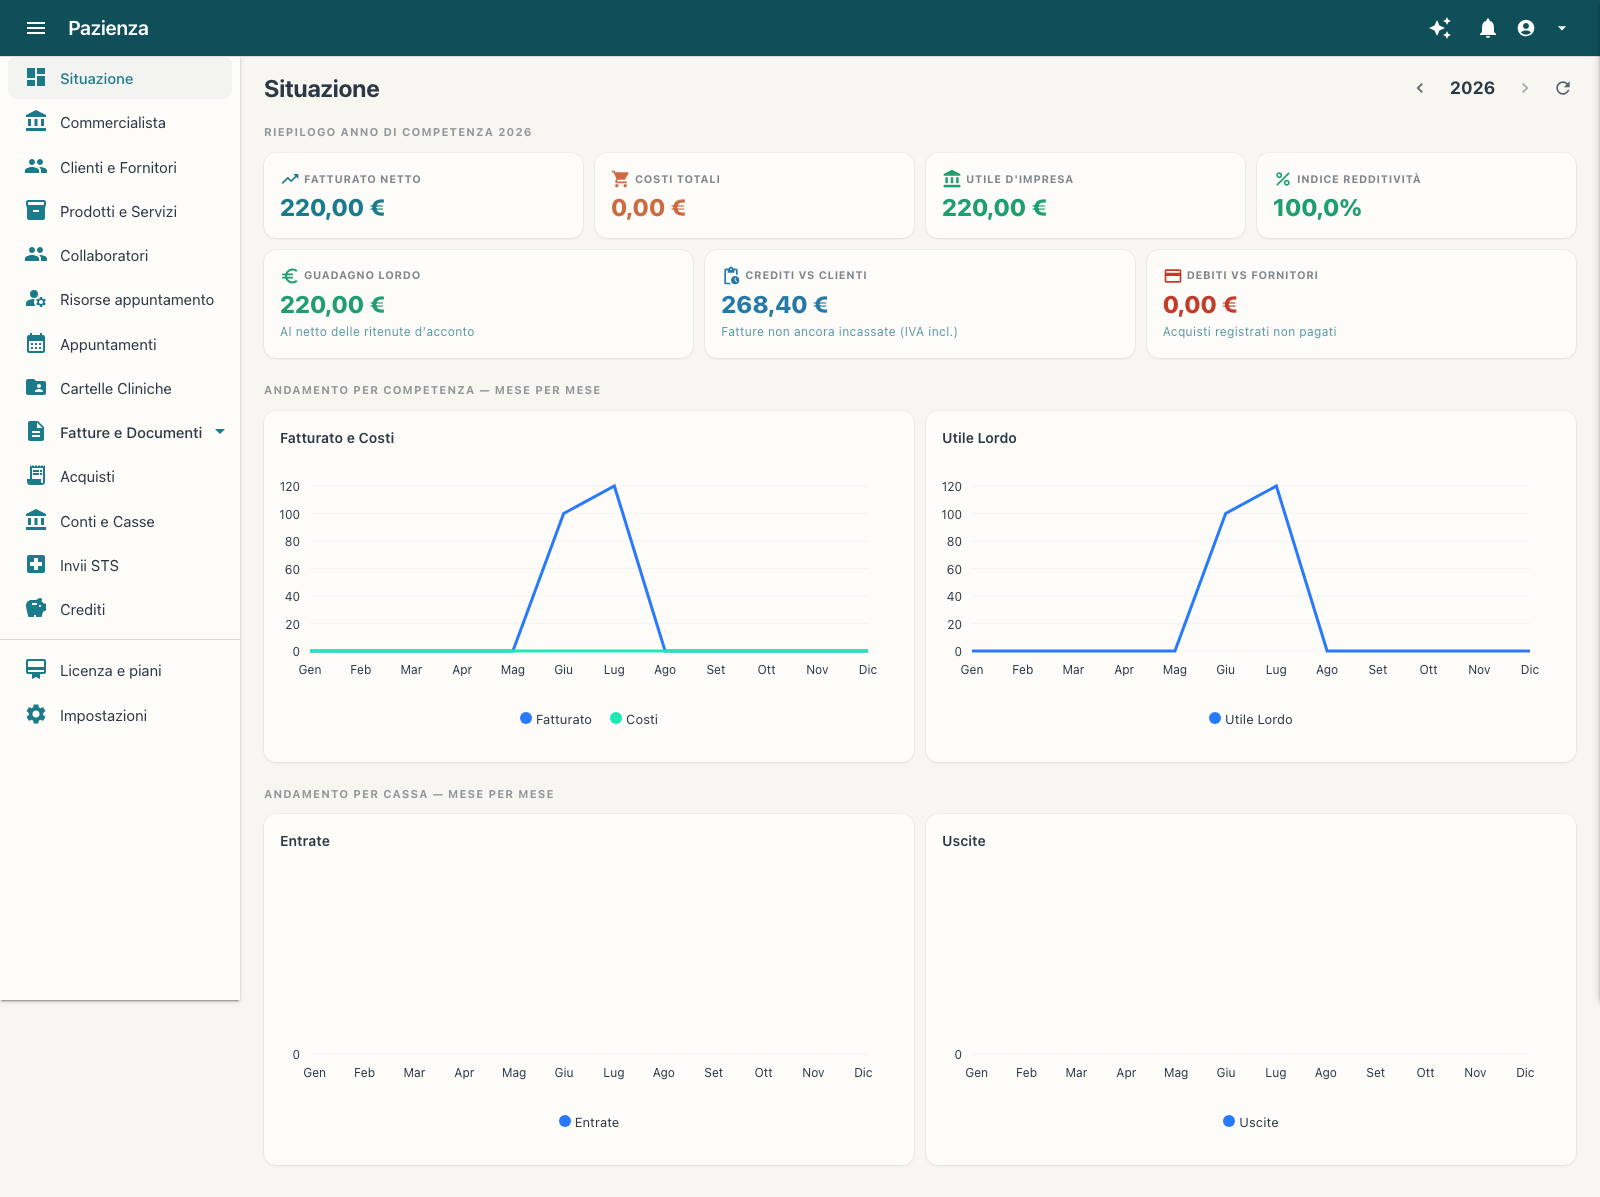Viewport: 1600px width, 1197px height.
Task: Click the Crediti piggy bank icon
Action: click(x=36, y=608)
